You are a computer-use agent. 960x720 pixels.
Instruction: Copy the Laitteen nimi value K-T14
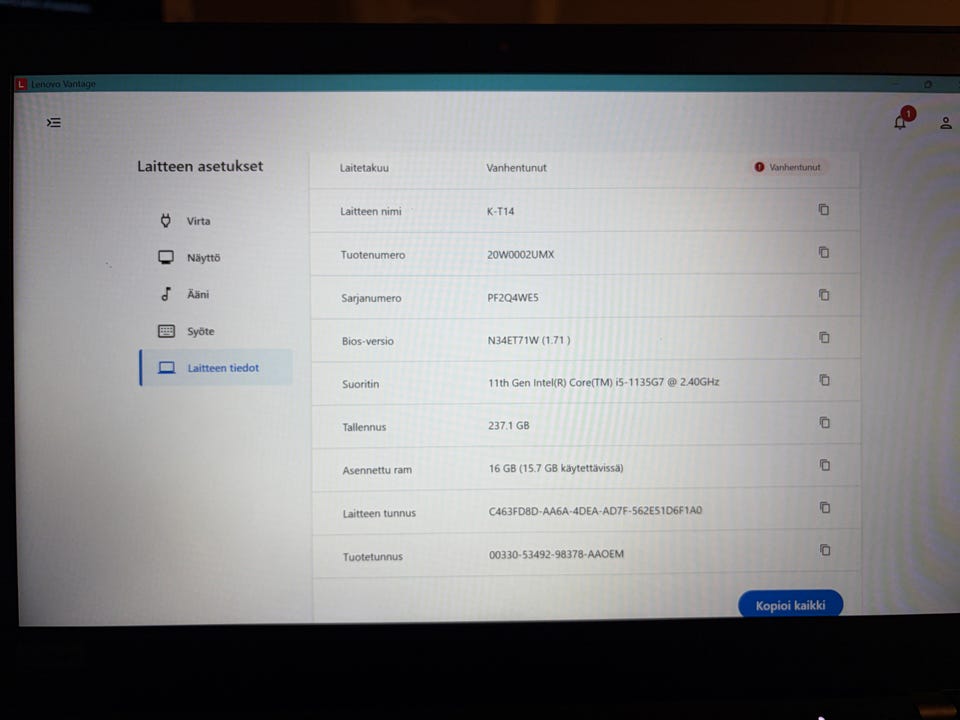(823, 209)
